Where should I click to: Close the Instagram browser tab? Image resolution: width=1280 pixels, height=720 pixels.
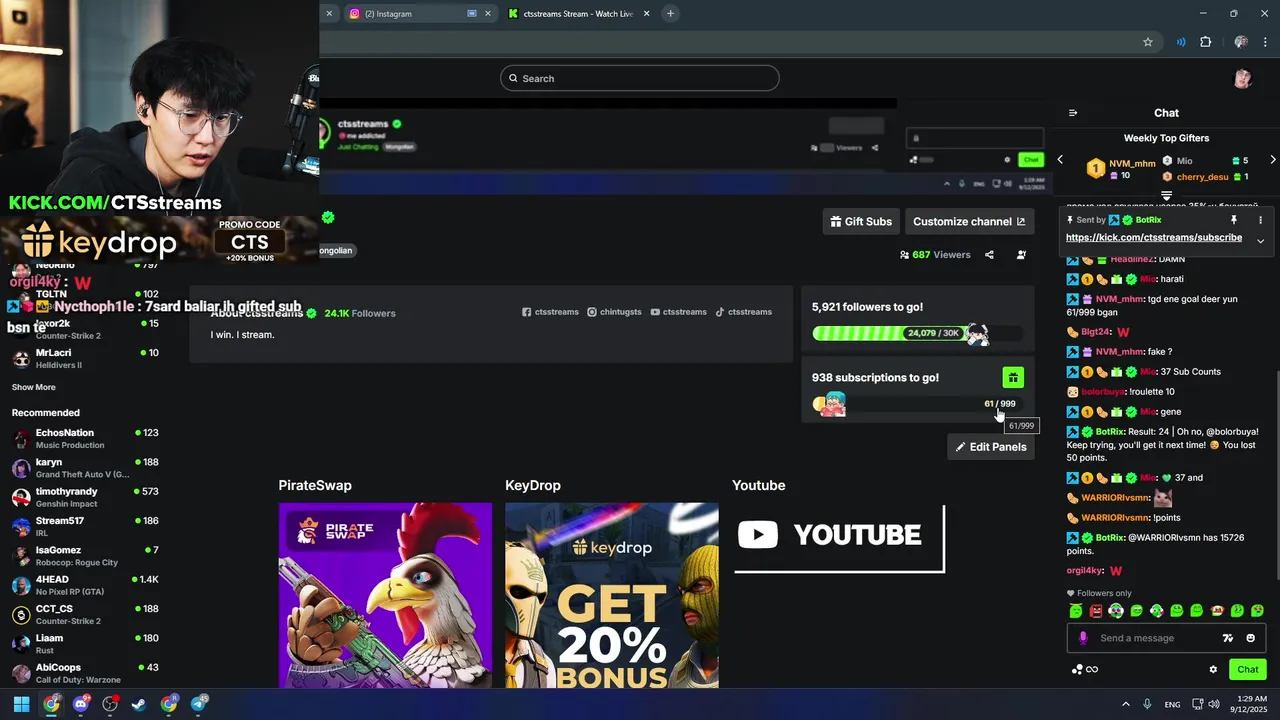click(x=488, y=14)
